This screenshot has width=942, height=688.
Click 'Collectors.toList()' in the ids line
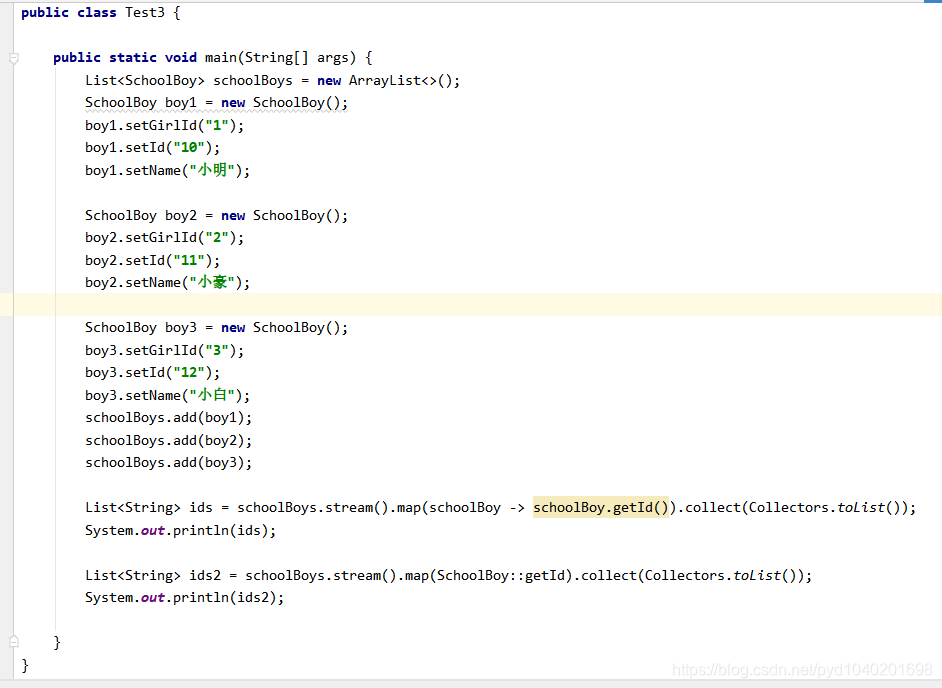coord(824,508)
